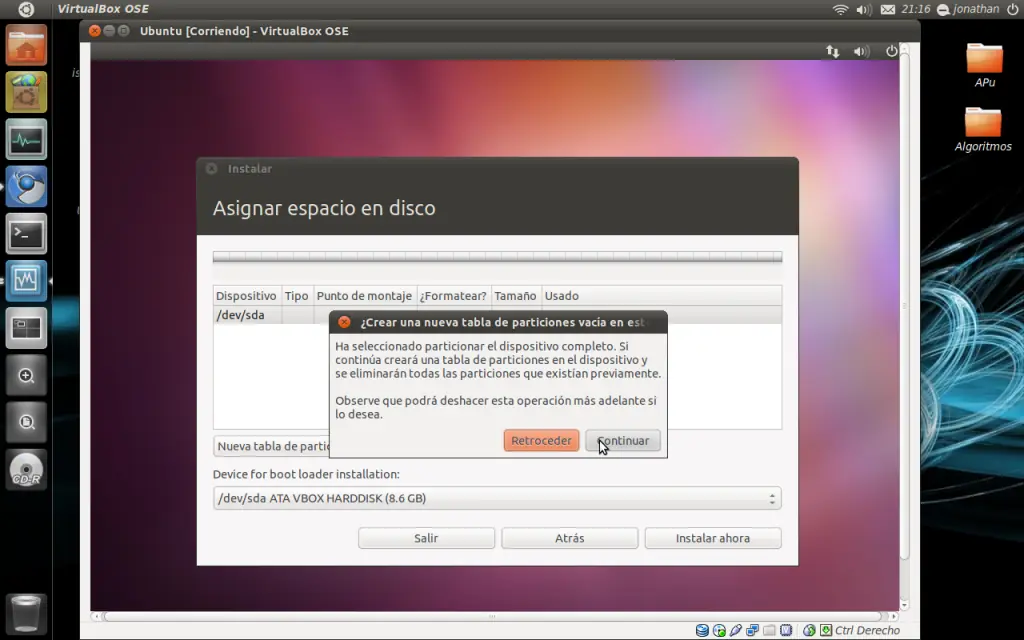Viewport: 1024px width, 640px height.
Task: Open the jonathan user menu
Action: point(968,9)
